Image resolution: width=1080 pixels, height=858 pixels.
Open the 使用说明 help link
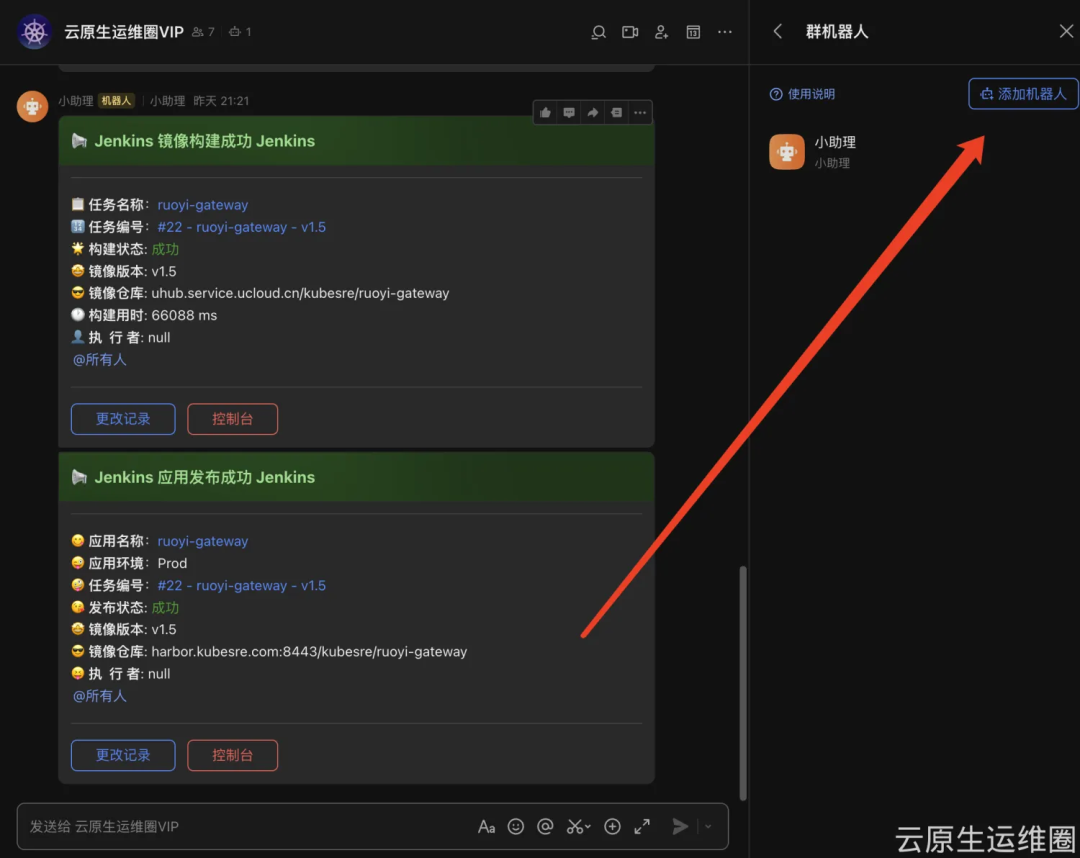pos(802,94)
